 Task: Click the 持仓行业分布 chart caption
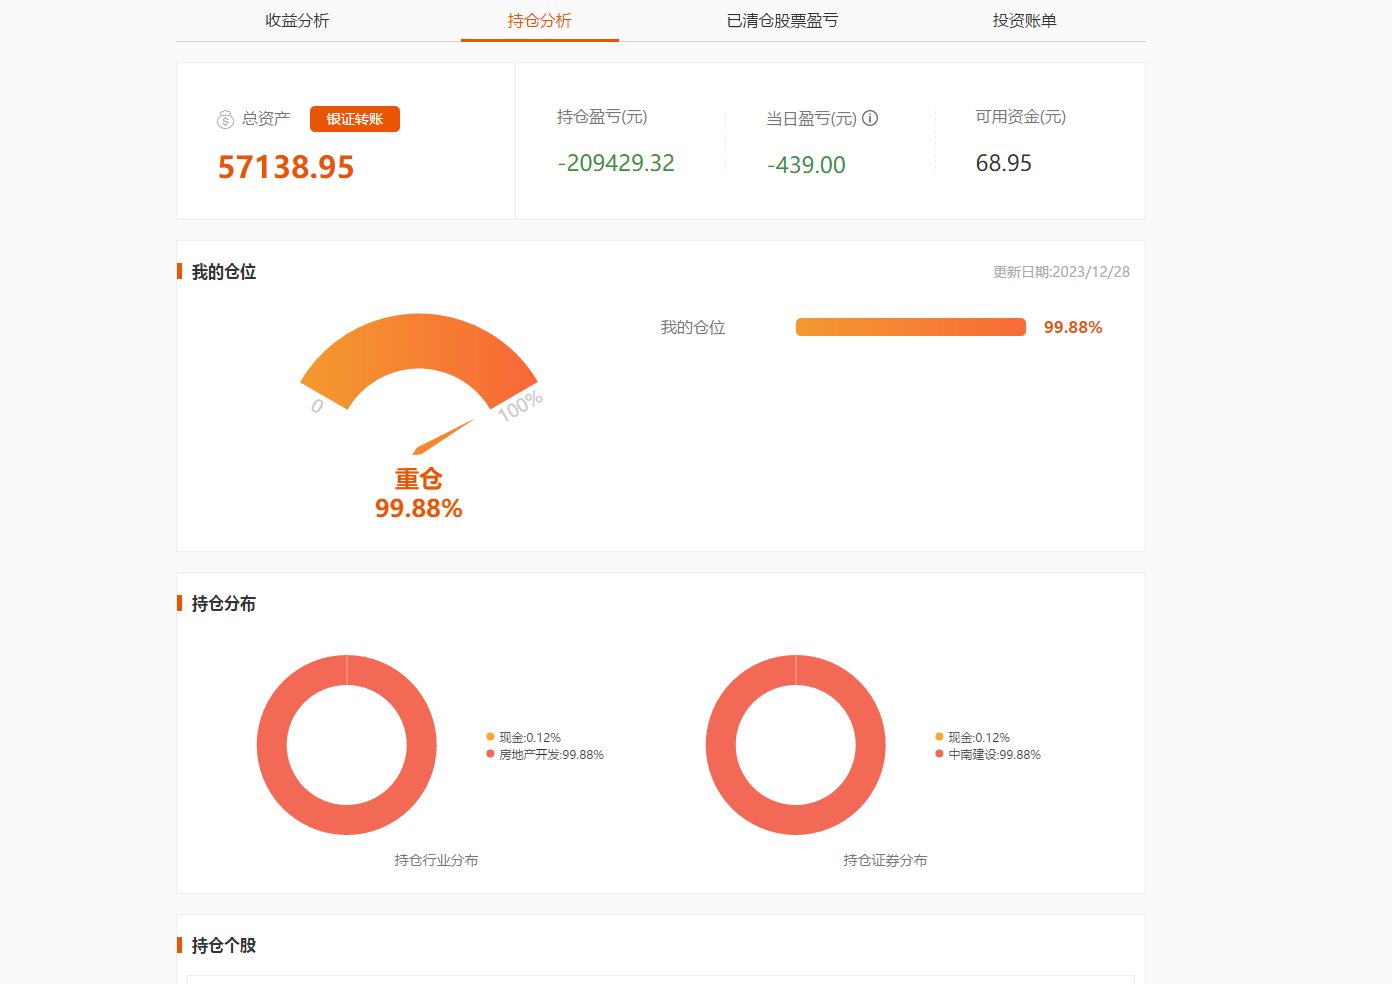pyautogui.click(x=436, y=860)
